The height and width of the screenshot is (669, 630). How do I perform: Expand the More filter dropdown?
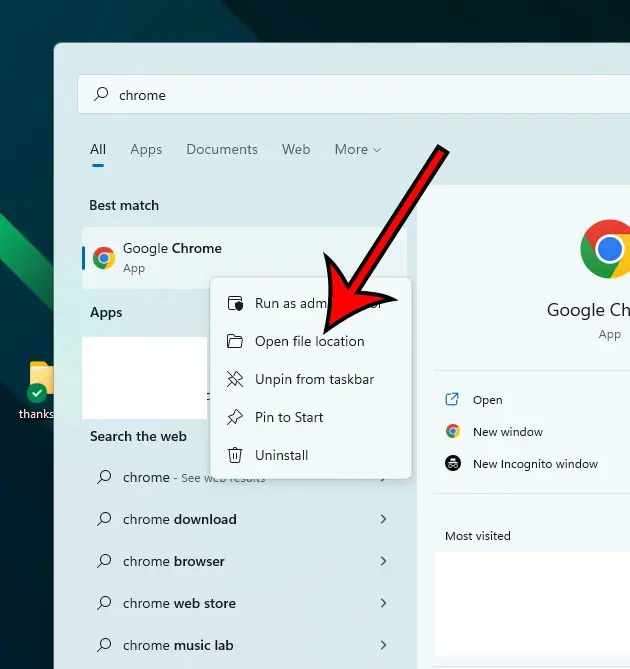(357, 149)
